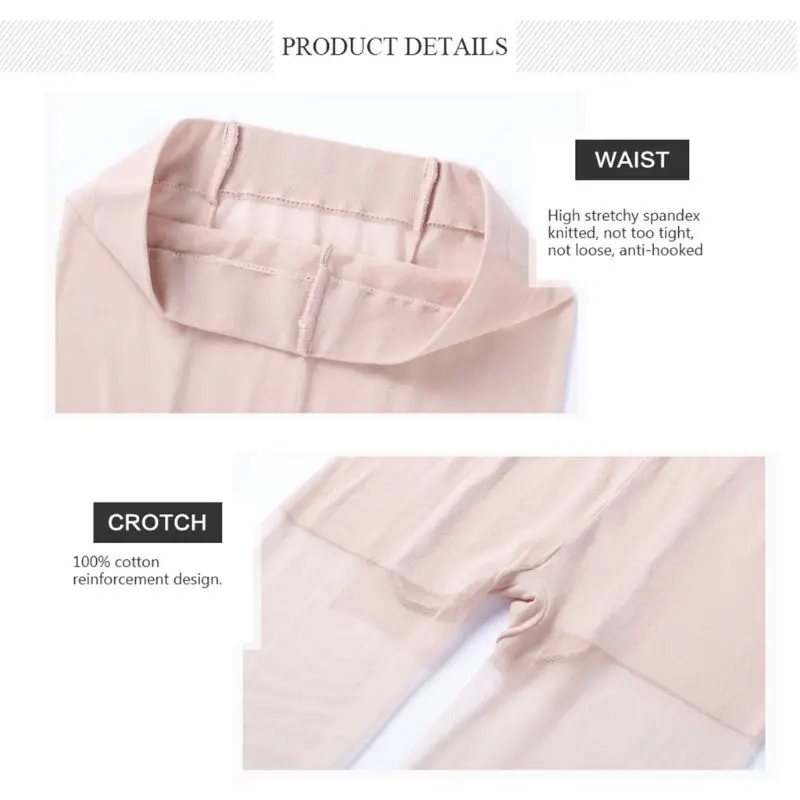Select the '100% cotton' text line
The width and height of the screenshot is (800, 800).
[116, 562]
